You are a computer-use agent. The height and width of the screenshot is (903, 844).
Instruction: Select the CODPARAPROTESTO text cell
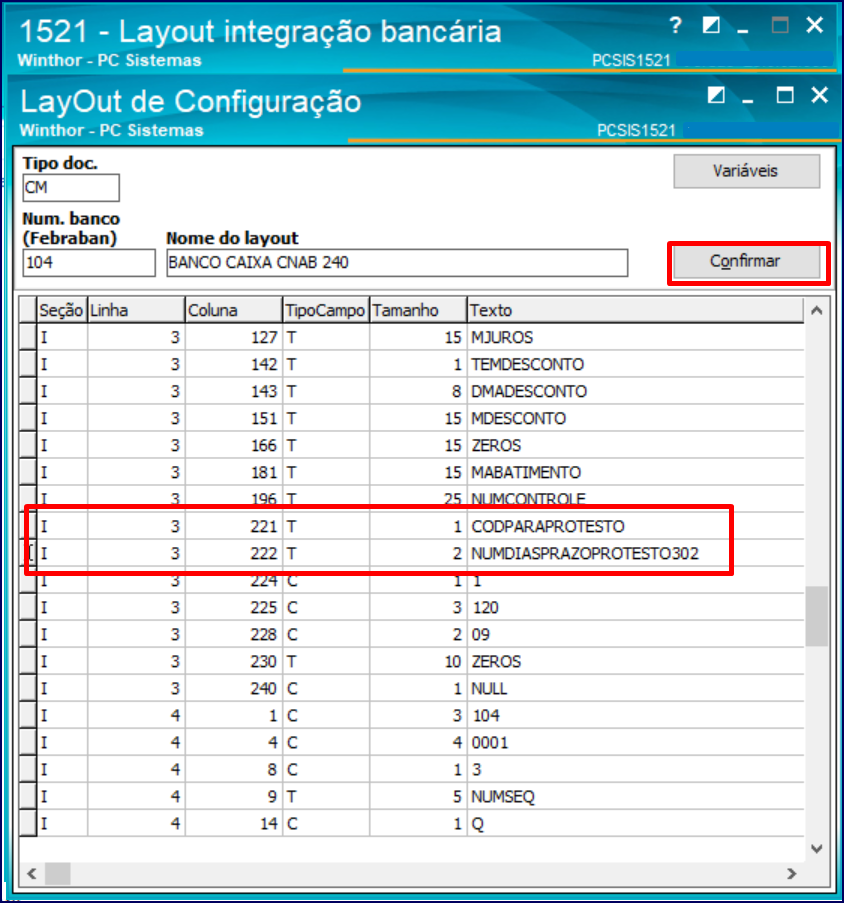[636, 527]
